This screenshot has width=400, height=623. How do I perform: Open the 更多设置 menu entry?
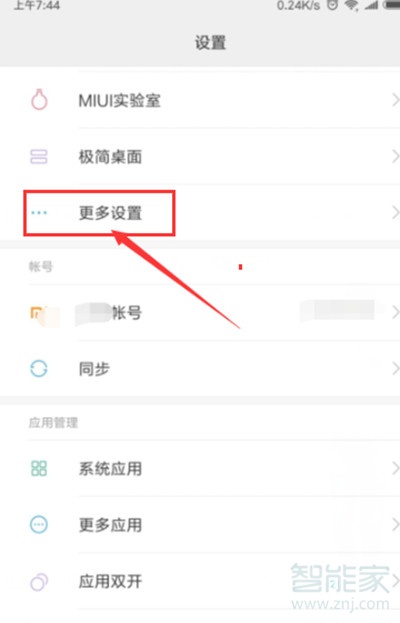200,213
